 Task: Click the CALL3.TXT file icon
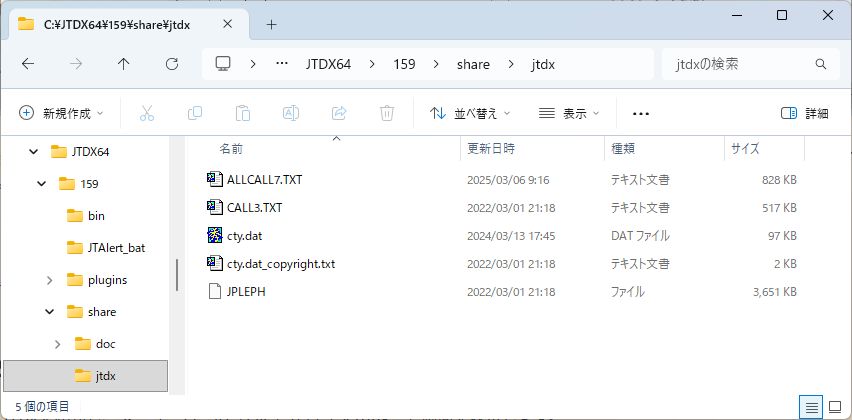pyautogui.click(x=215, y=208)
